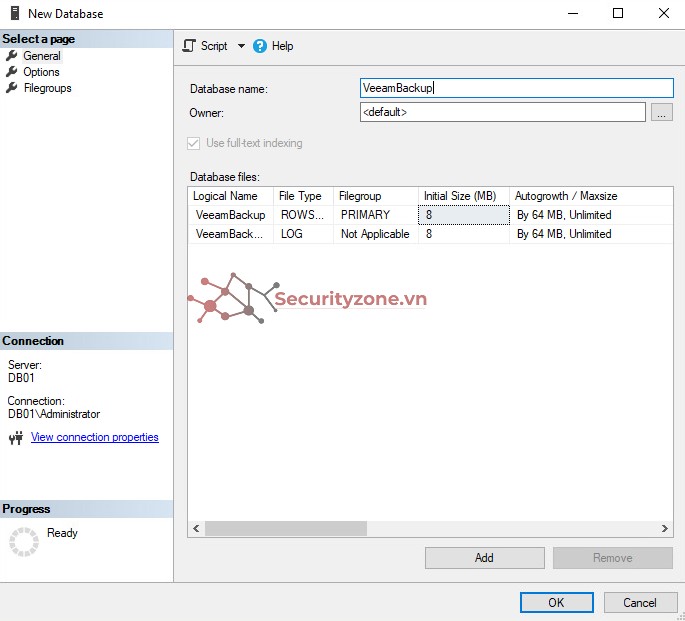Click DB01\Administrator connection text

coord(54,414)
